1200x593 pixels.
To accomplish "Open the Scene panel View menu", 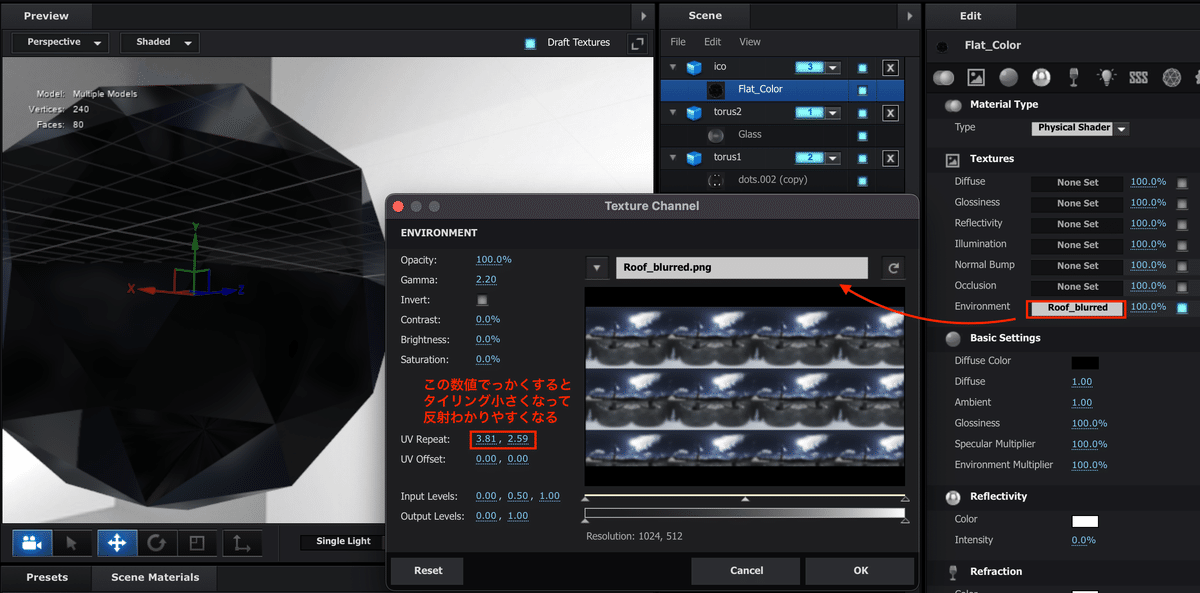I will (750, 42).
